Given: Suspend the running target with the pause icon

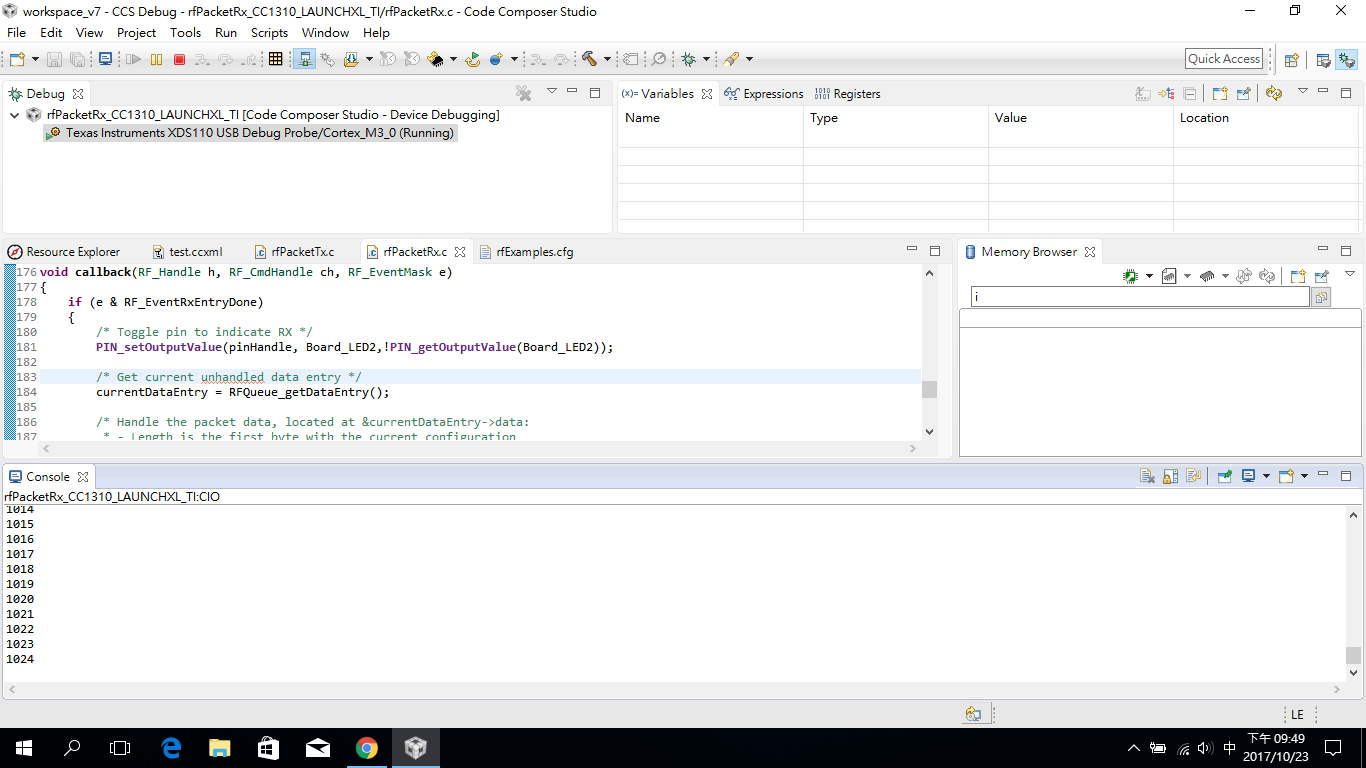Looking at the screenshot, I should coord(157,58).
